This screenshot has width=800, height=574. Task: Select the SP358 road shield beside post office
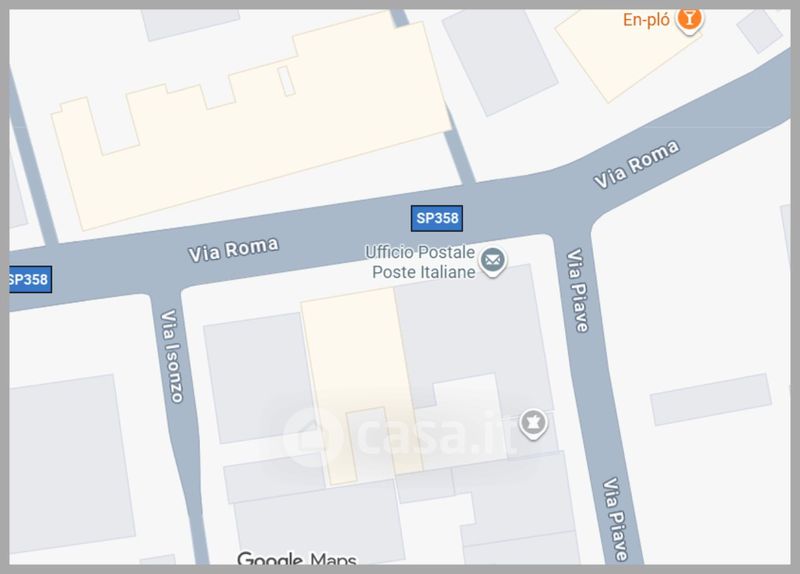tap(437, 218)
